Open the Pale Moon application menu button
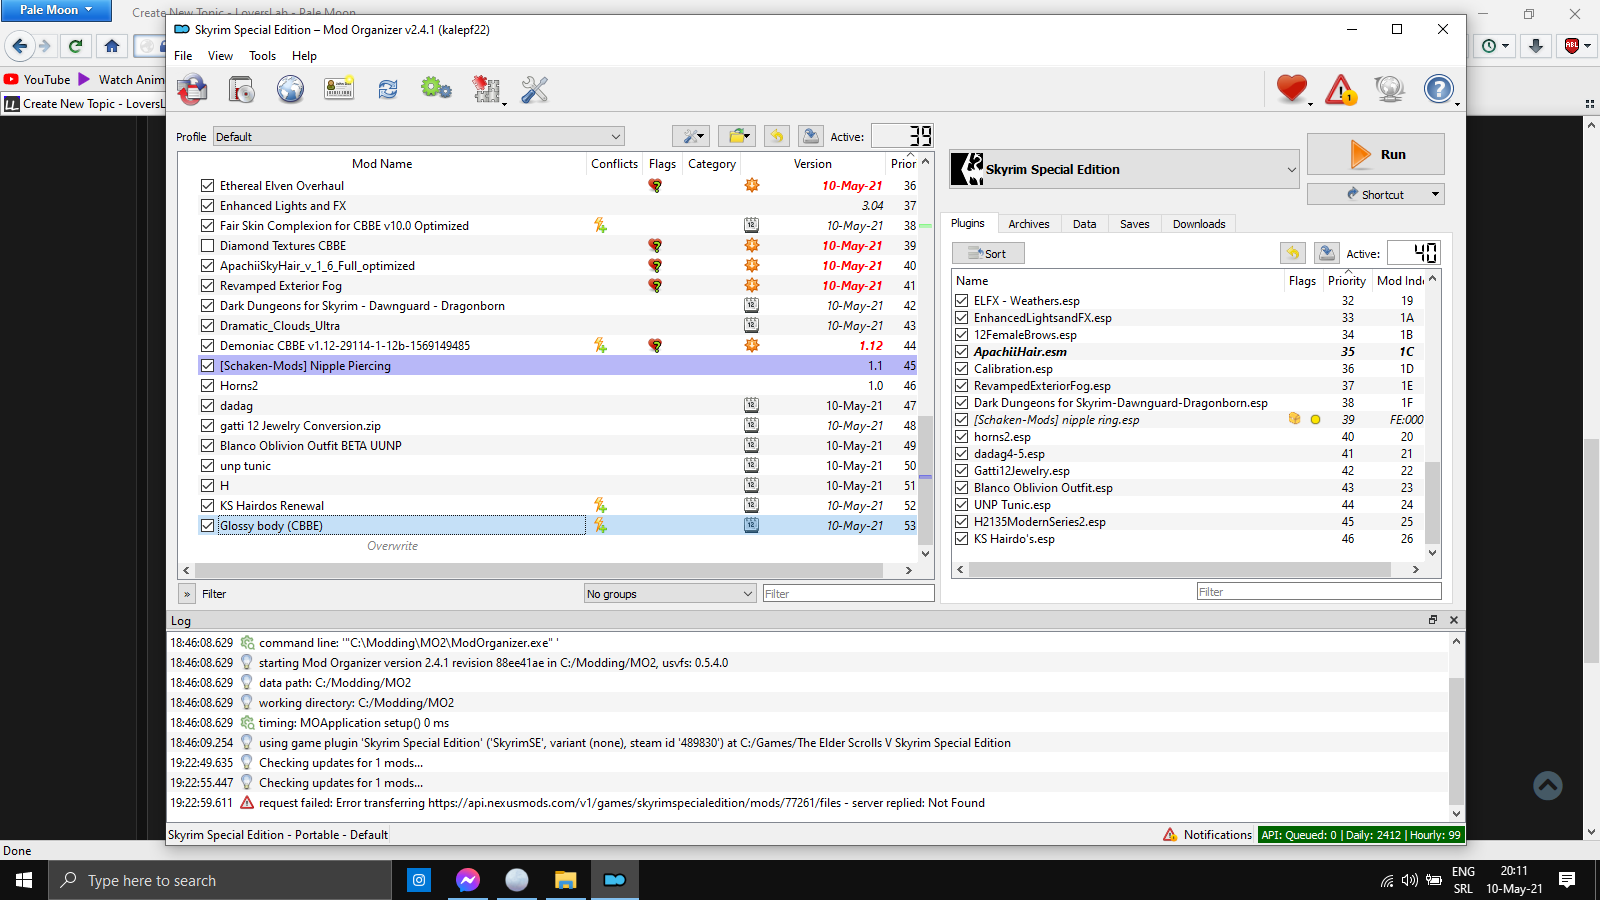 point(56,10)
